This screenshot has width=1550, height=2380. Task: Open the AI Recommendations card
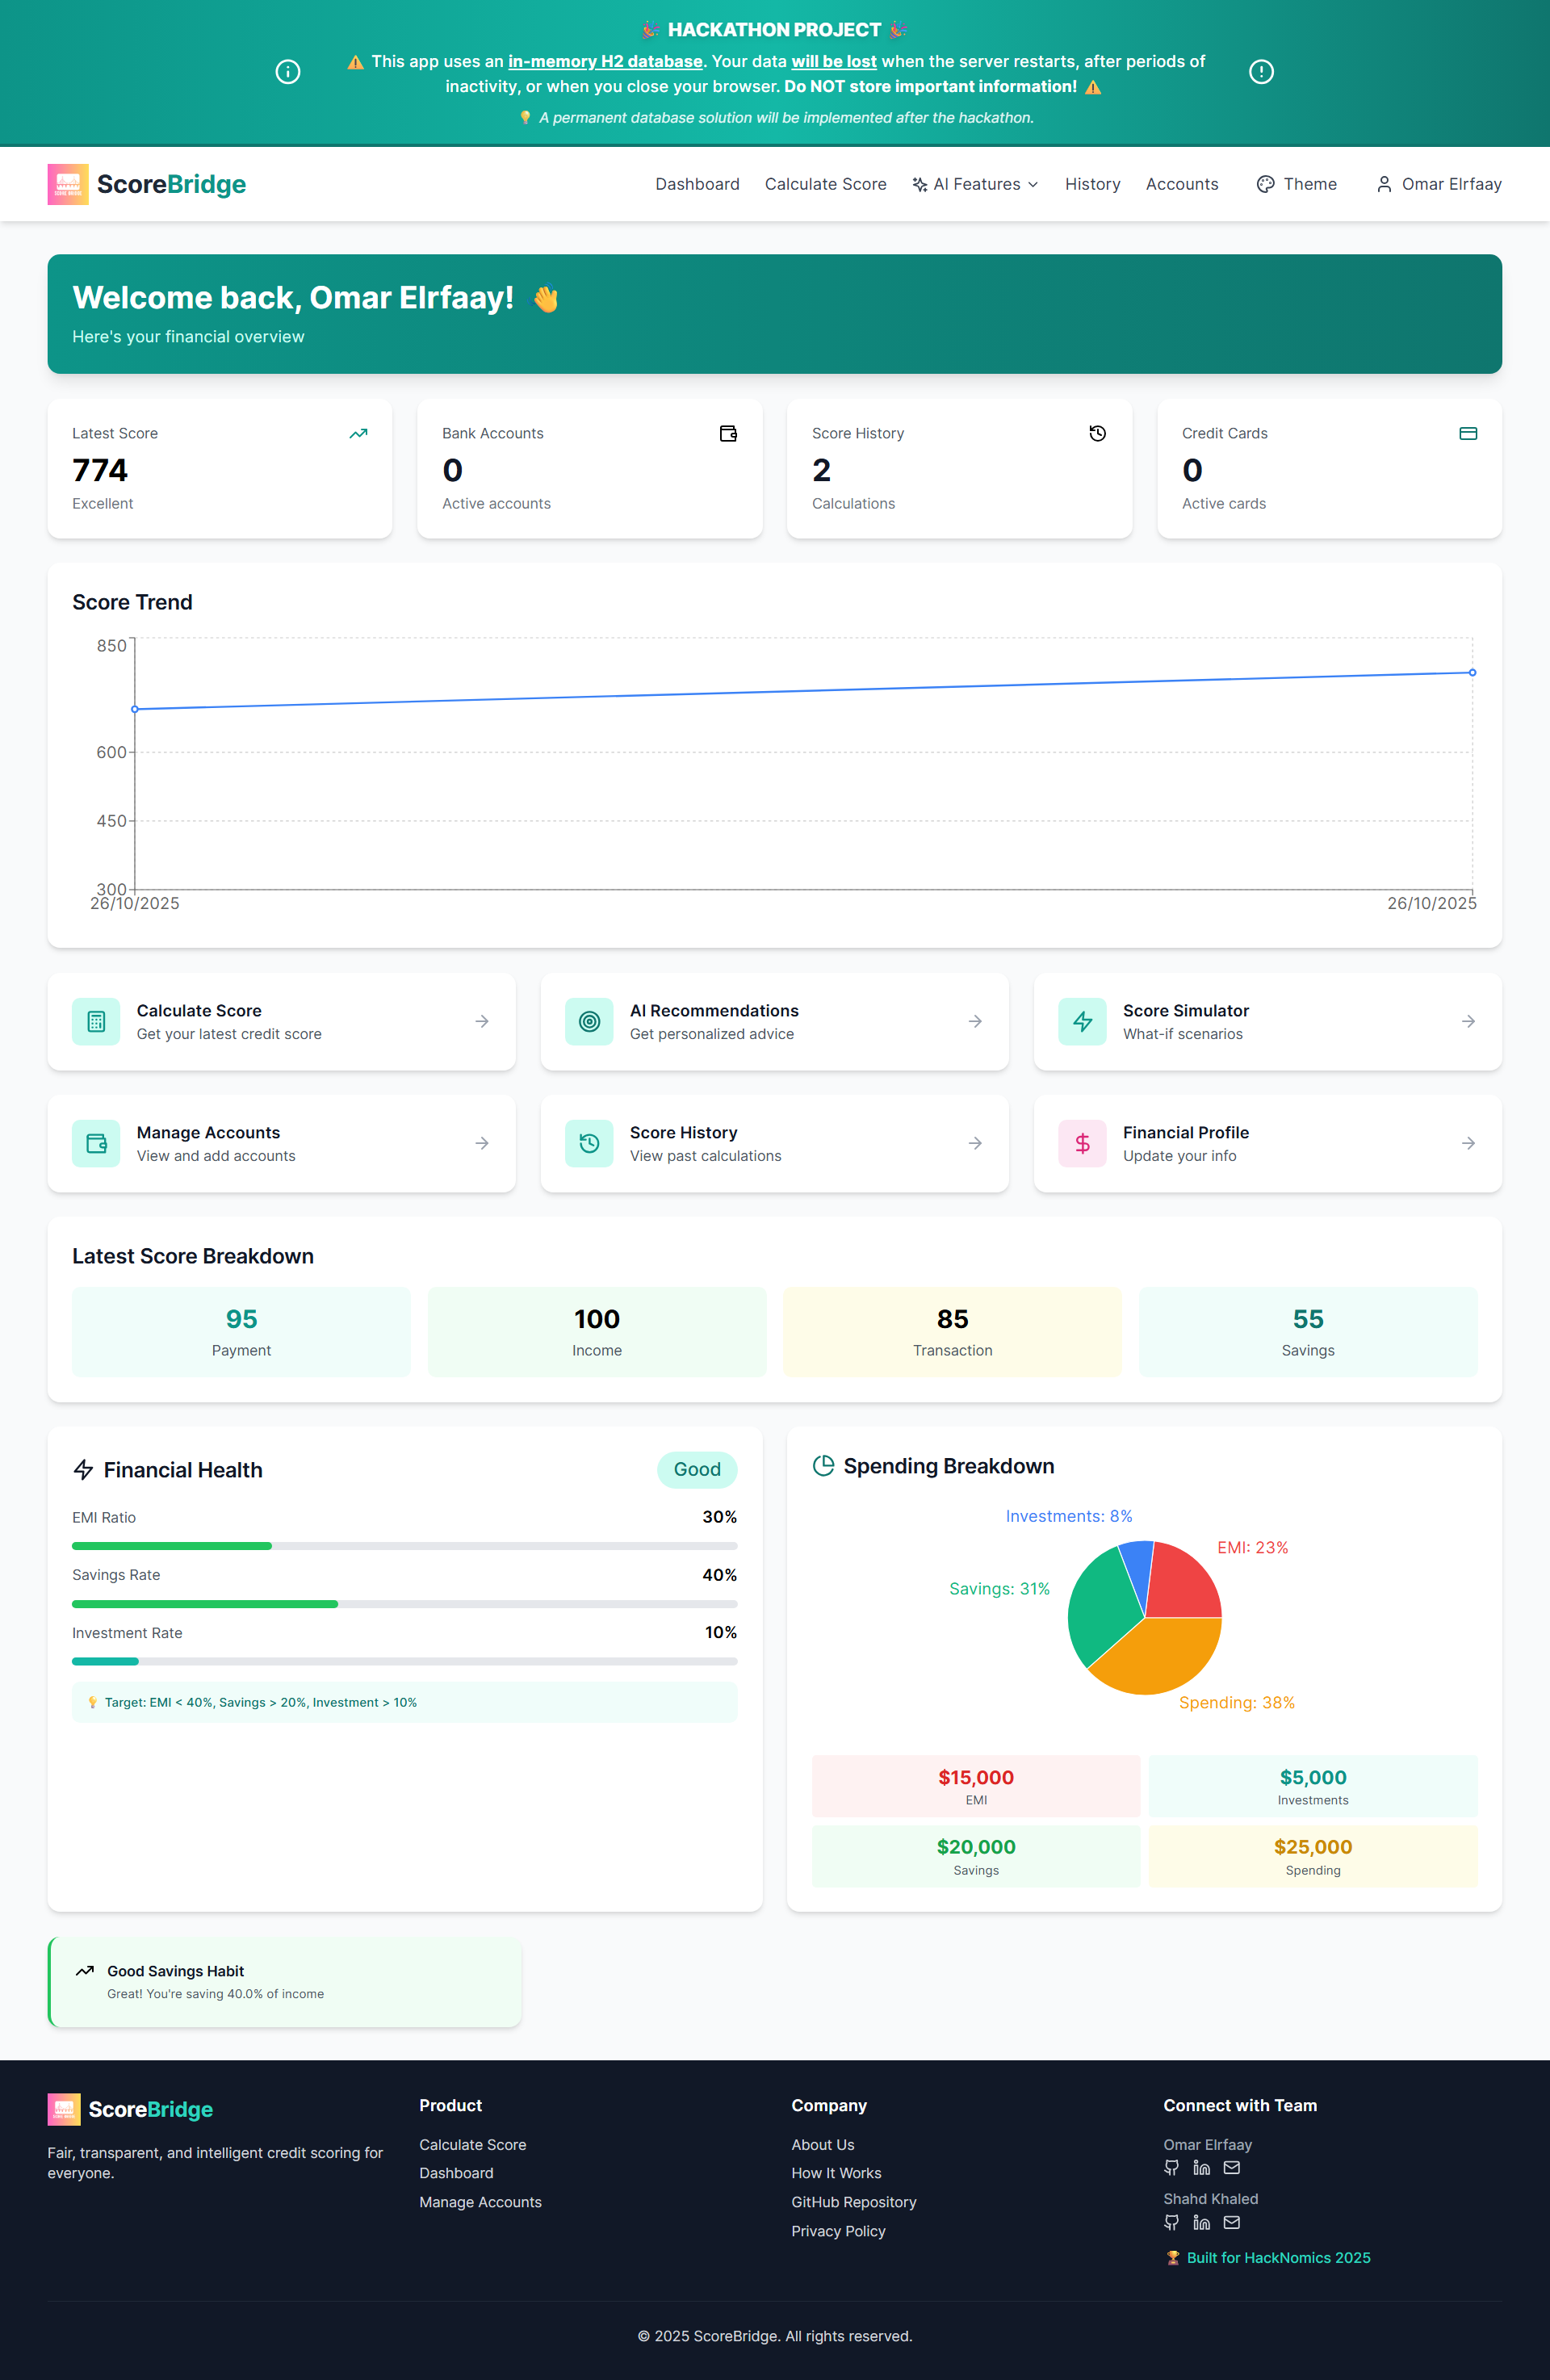click(774, 1021)
